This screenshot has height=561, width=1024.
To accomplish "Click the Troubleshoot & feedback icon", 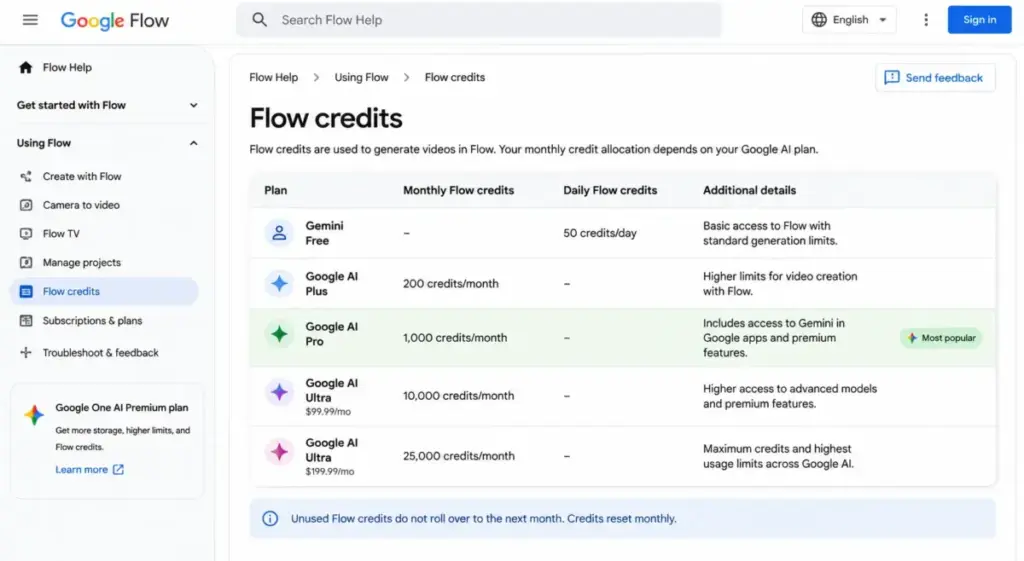I will tap(25, 353).
